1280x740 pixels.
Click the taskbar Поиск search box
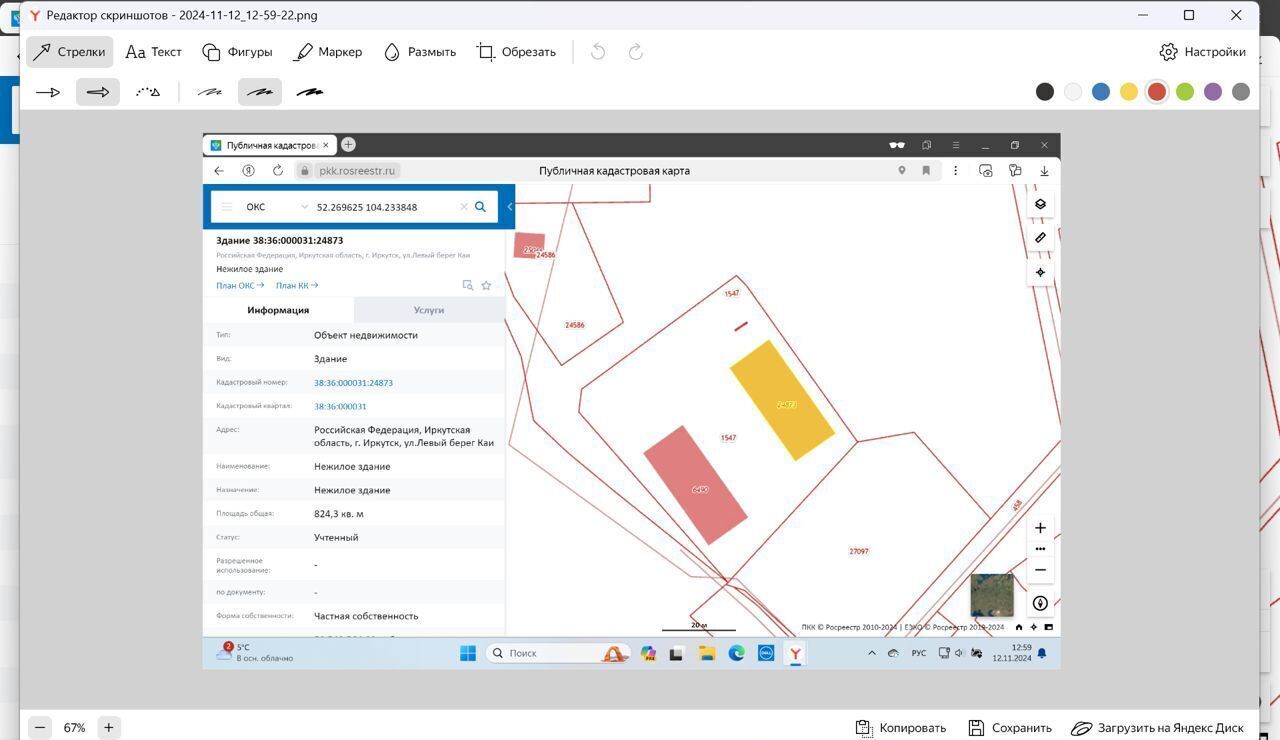(x=558, y=654)
